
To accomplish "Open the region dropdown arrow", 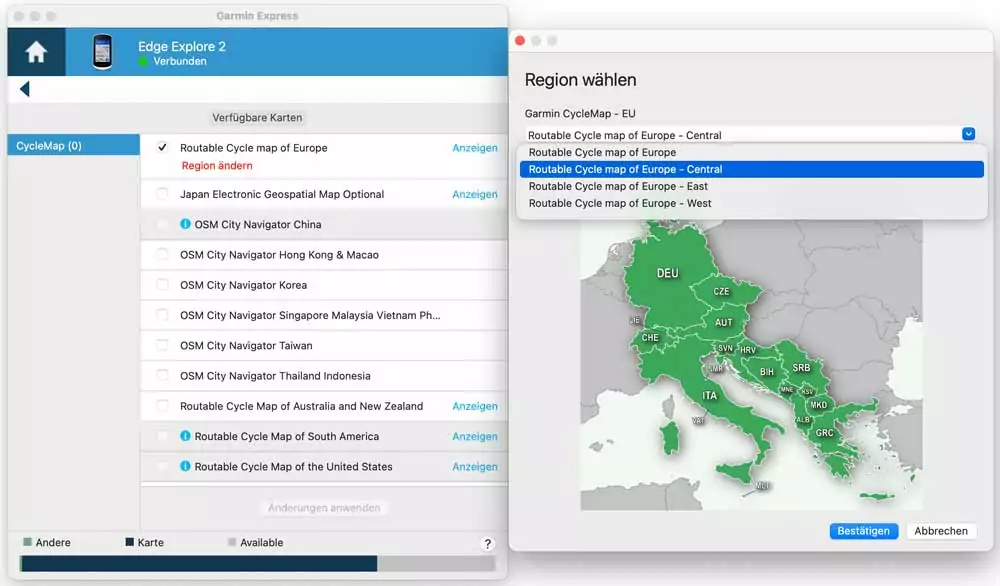I will 968,134.
